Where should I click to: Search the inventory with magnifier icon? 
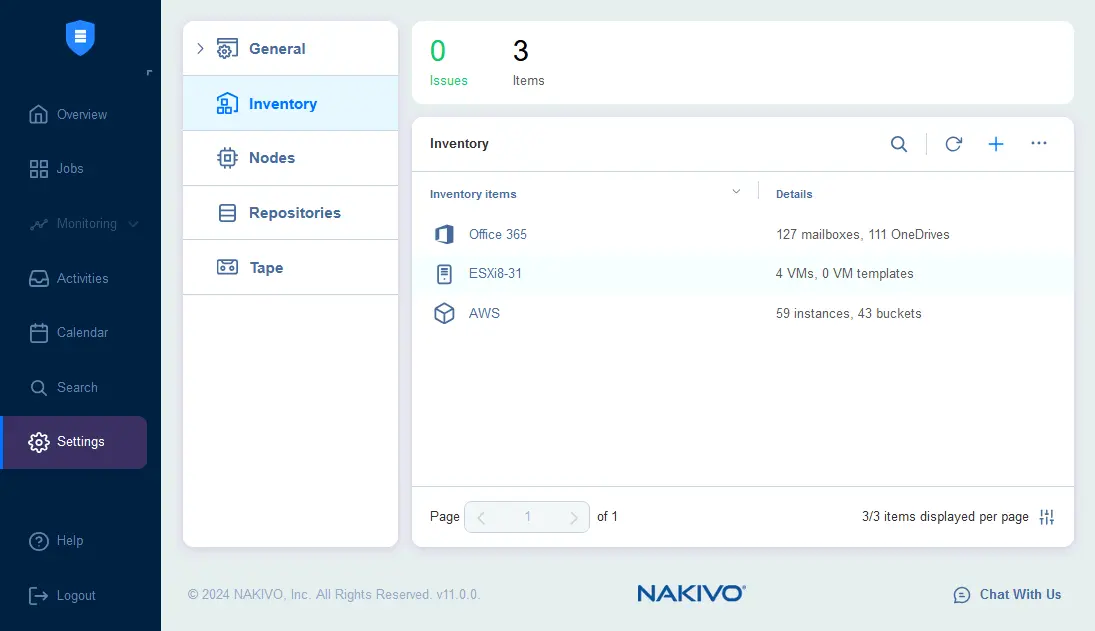(x=899, y=144)
